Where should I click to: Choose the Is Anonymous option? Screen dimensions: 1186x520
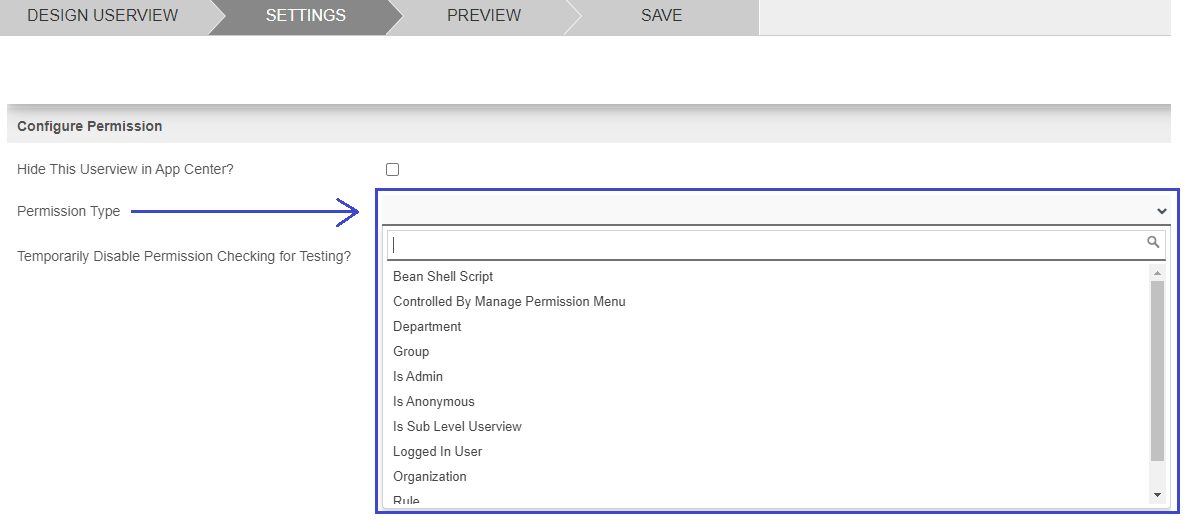coord(433,402)
